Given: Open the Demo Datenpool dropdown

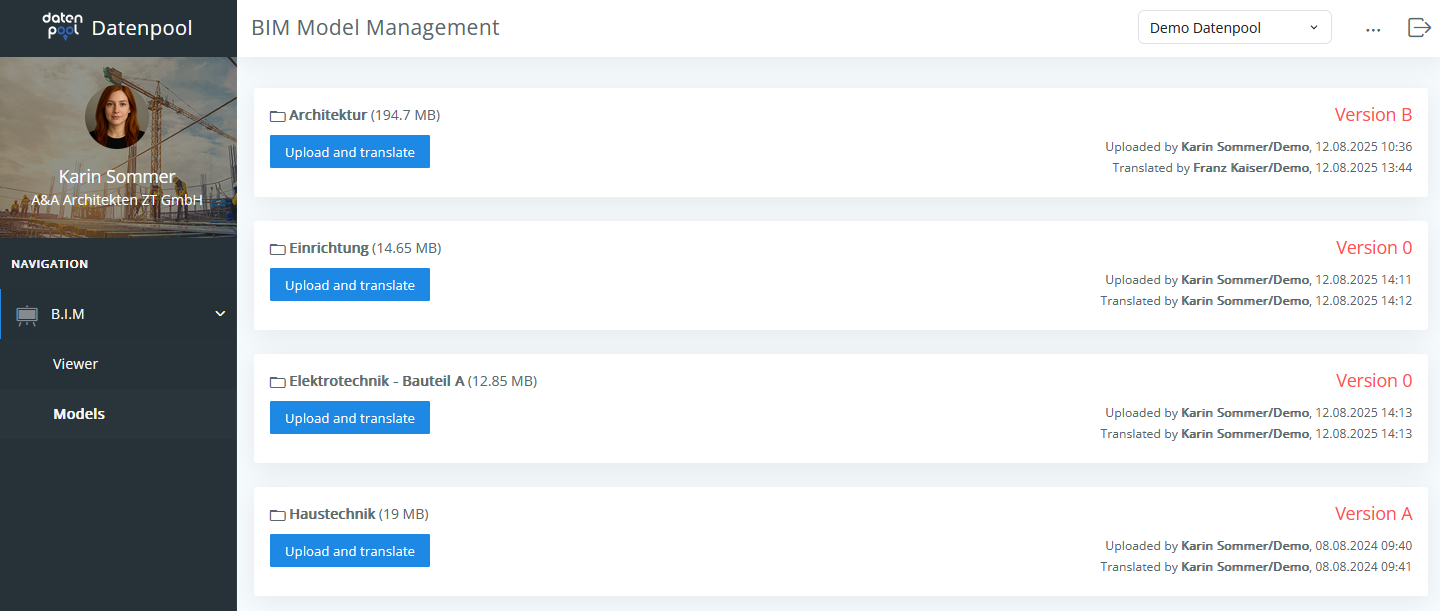Looking at the screenshot, I should 1234,28.
